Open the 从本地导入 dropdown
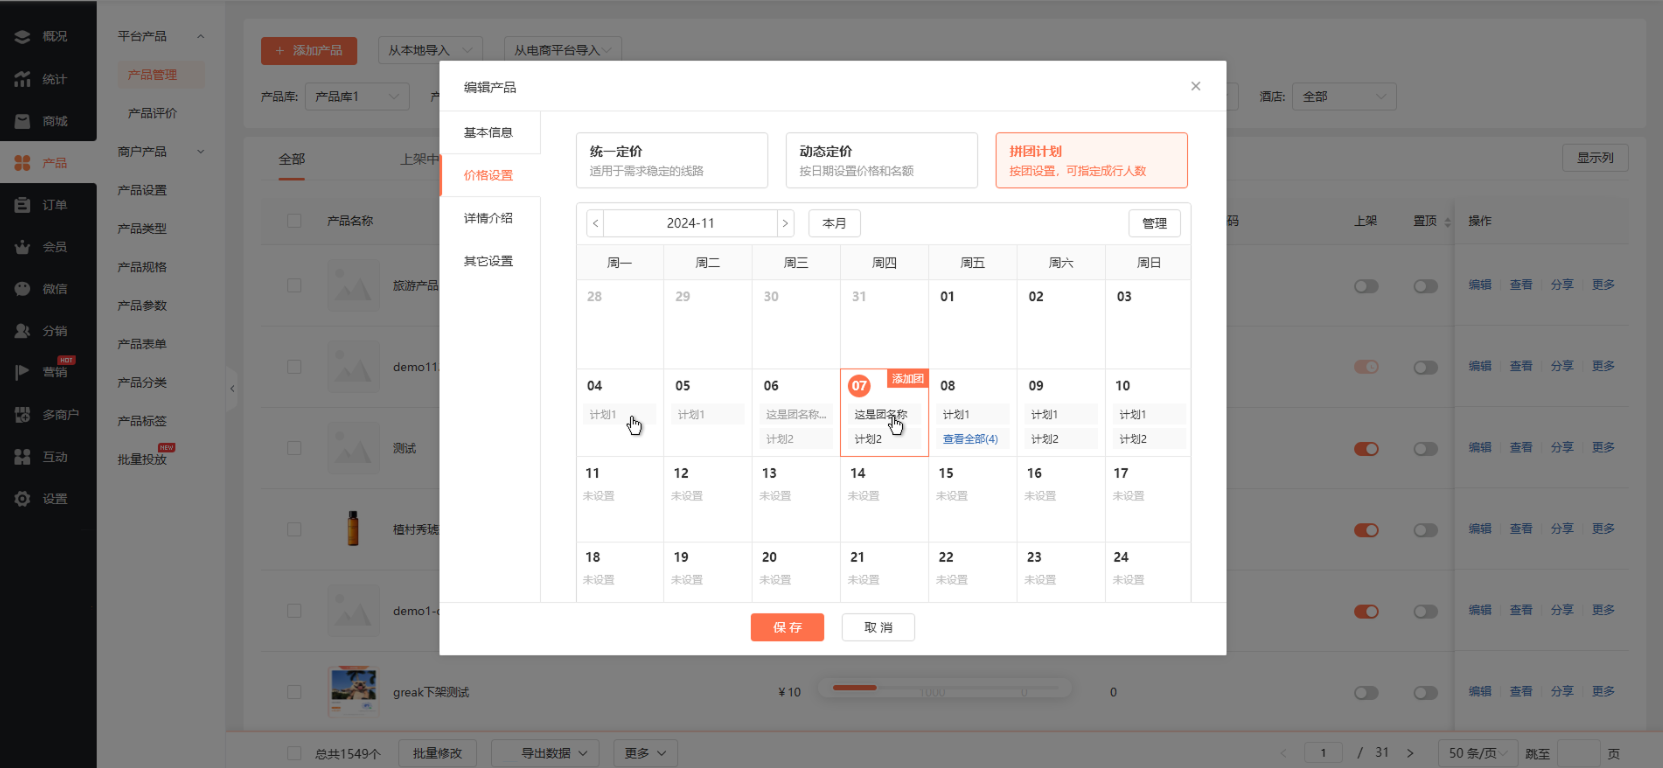Image resolution: width=1663 pixels, height=768 pixels. [x=431, y=50]
